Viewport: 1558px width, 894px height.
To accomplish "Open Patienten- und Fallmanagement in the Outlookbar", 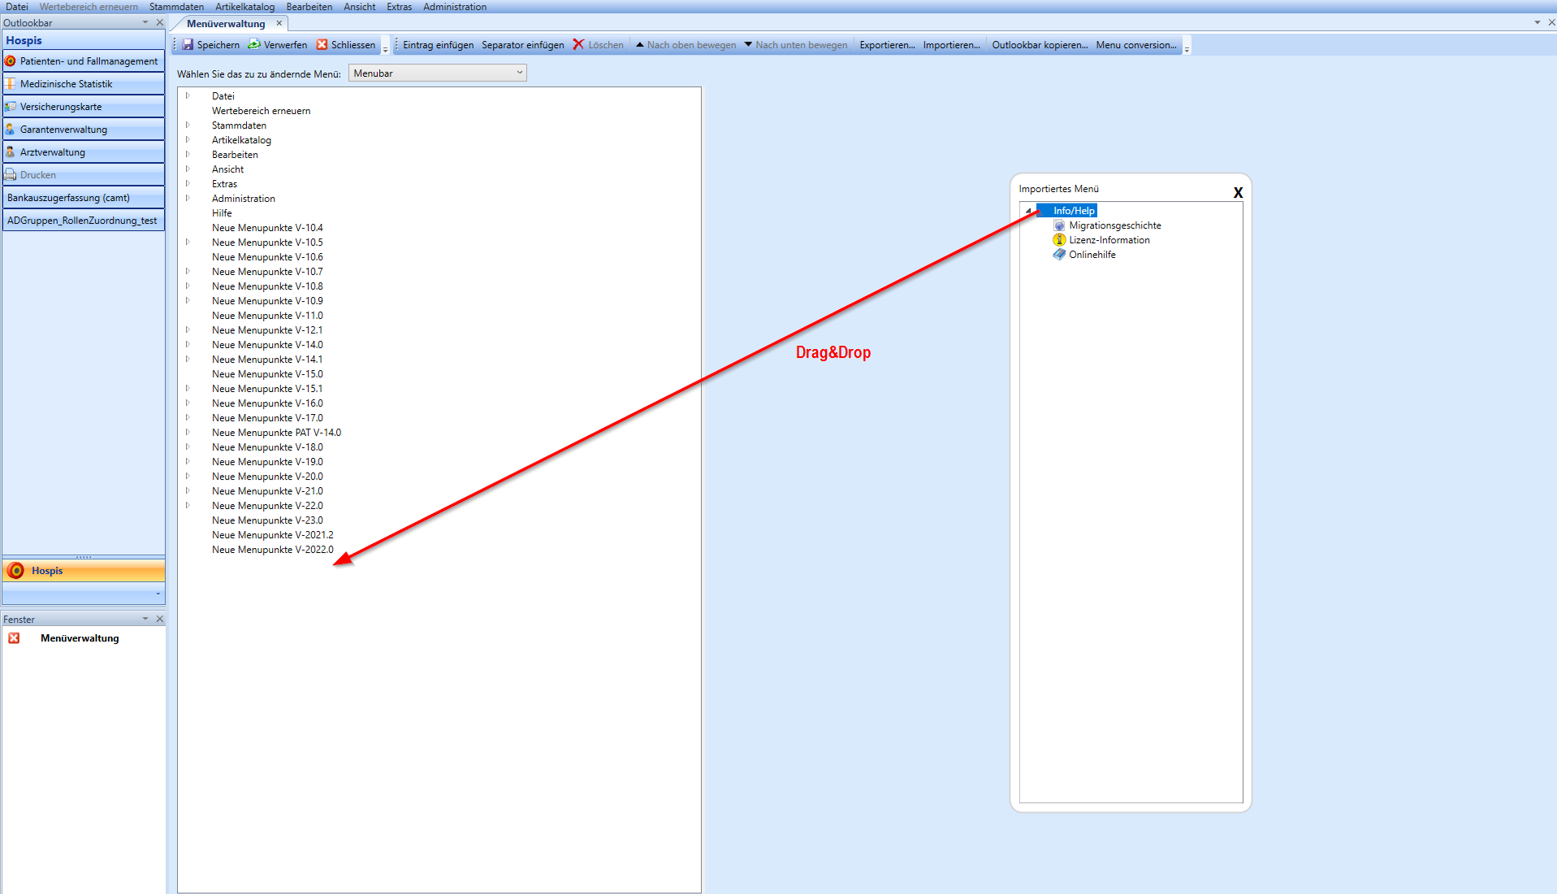I will (83, 61).
